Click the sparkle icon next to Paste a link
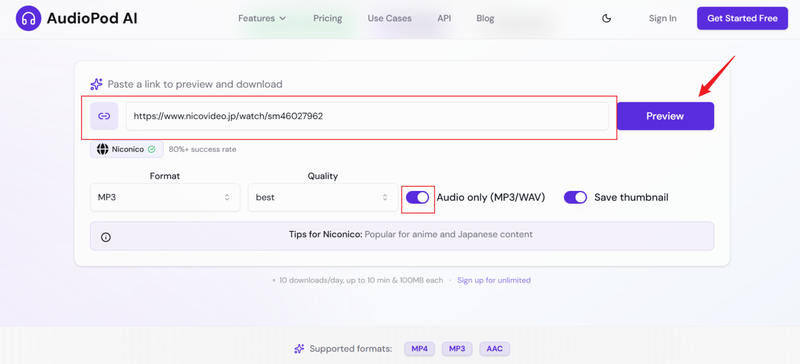Screen dimensions: 800x364 click(96, 84)
